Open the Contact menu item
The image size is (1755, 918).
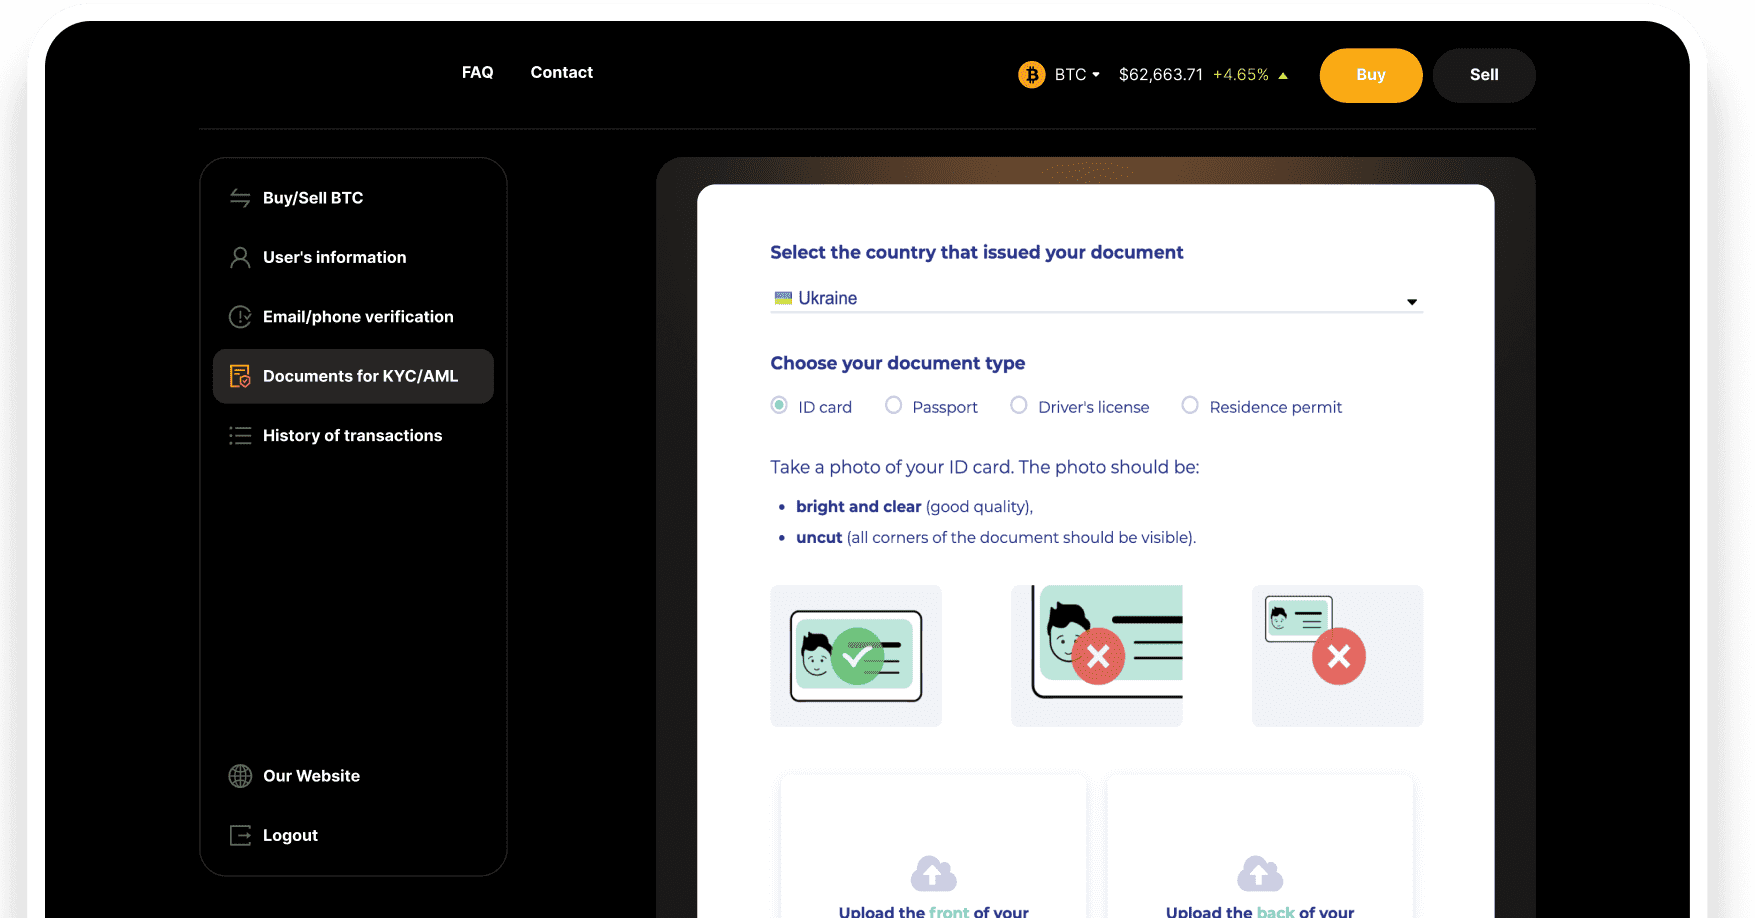[562, 72]
